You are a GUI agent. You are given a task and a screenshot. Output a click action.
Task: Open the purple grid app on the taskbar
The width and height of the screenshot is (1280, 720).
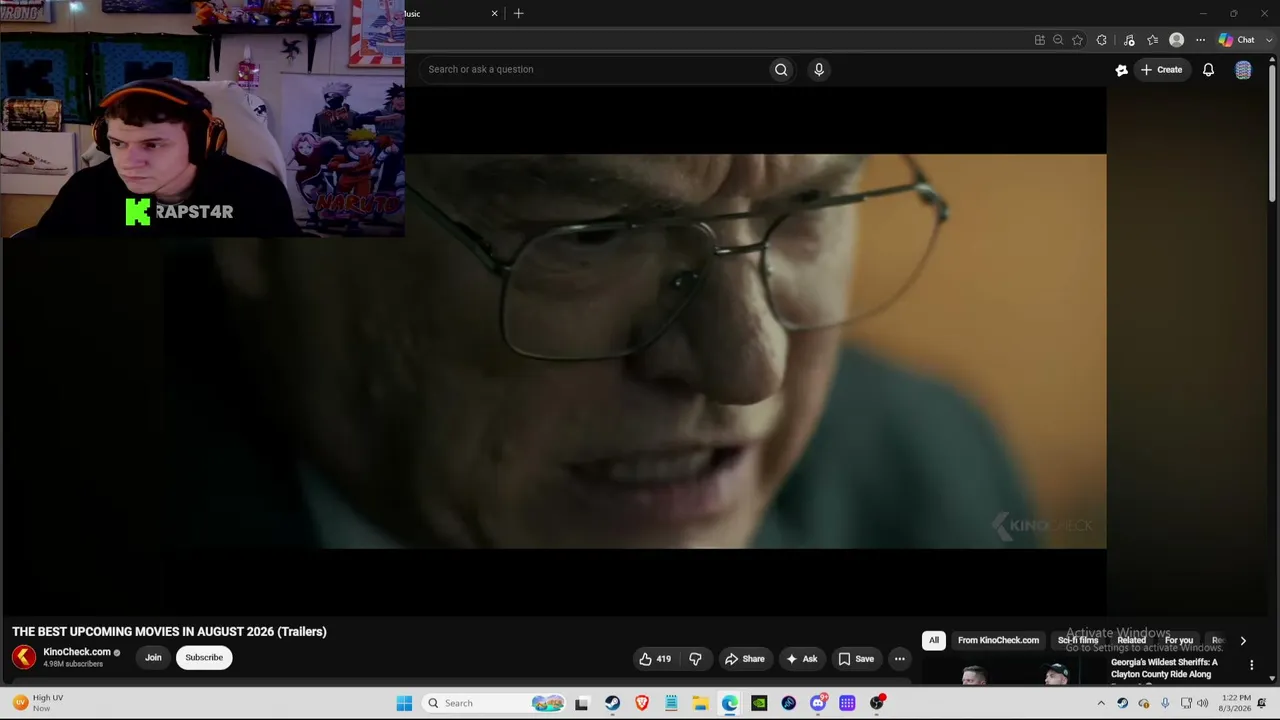coord(847,703)
